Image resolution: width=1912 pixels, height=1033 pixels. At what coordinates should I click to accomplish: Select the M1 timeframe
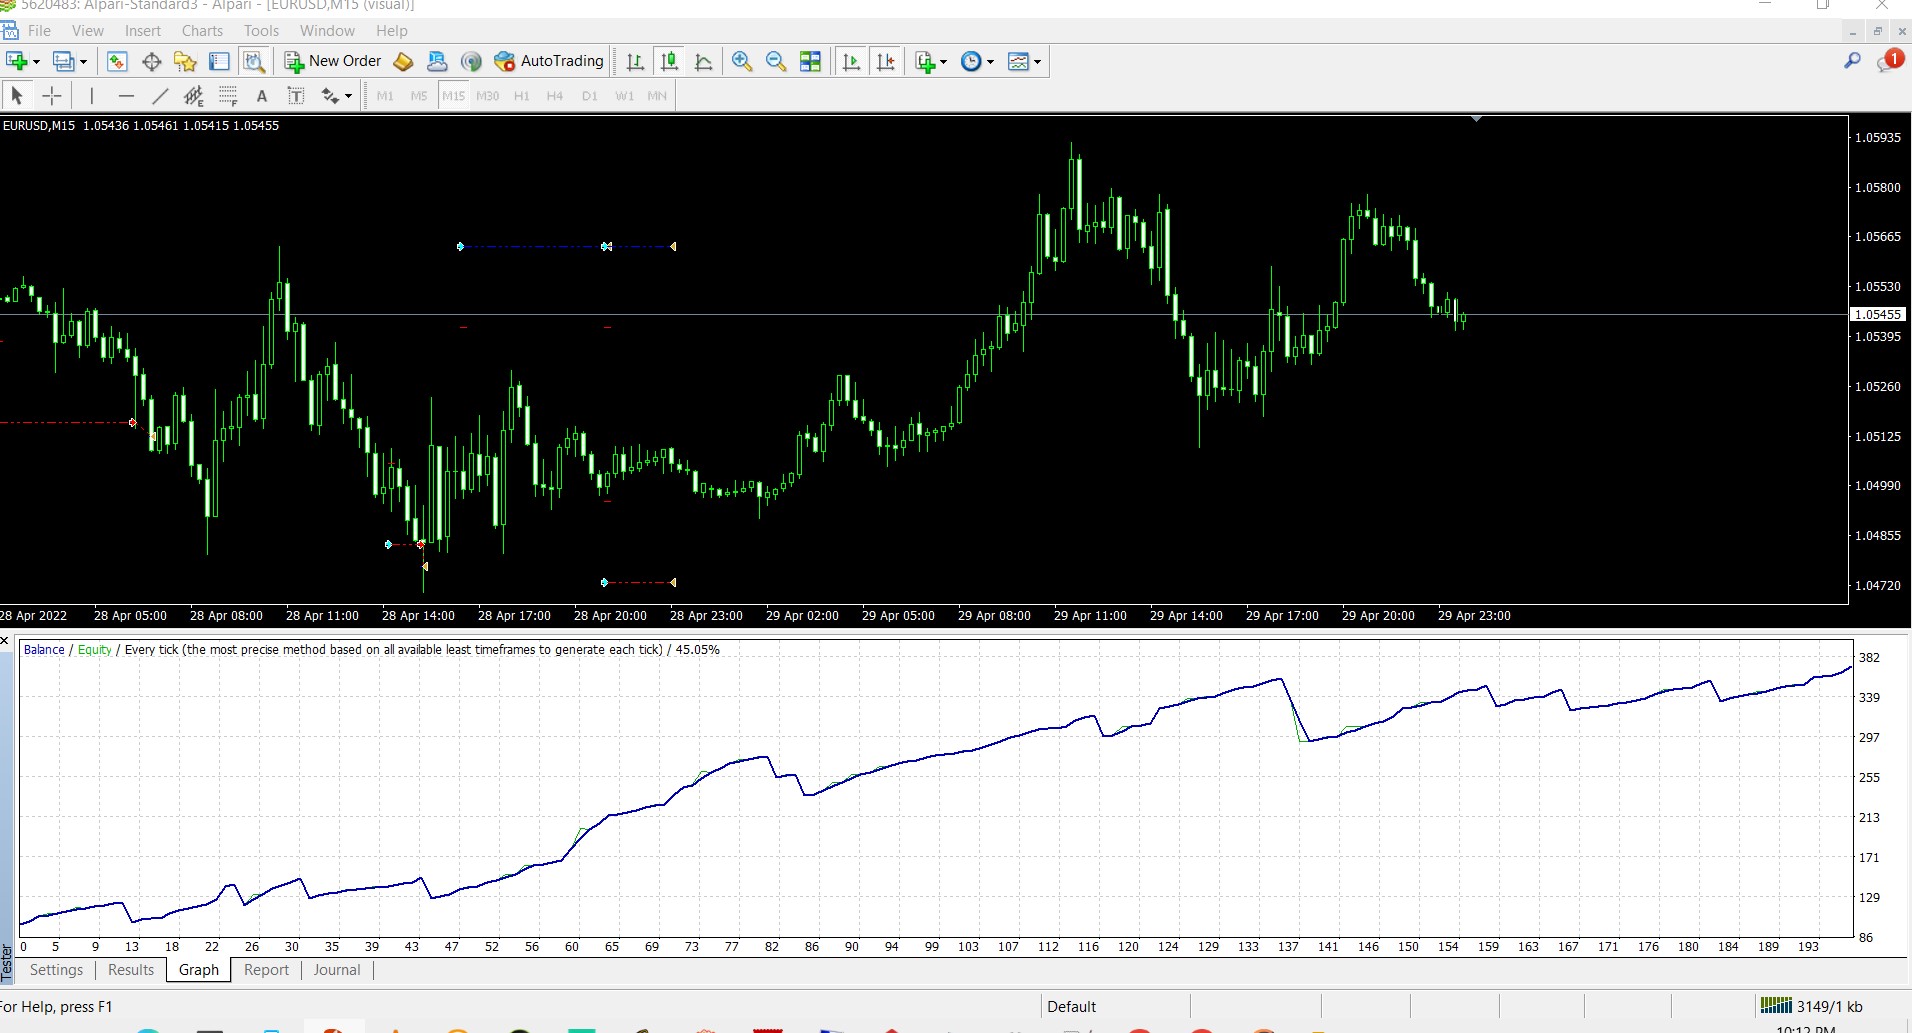point(385,96)
